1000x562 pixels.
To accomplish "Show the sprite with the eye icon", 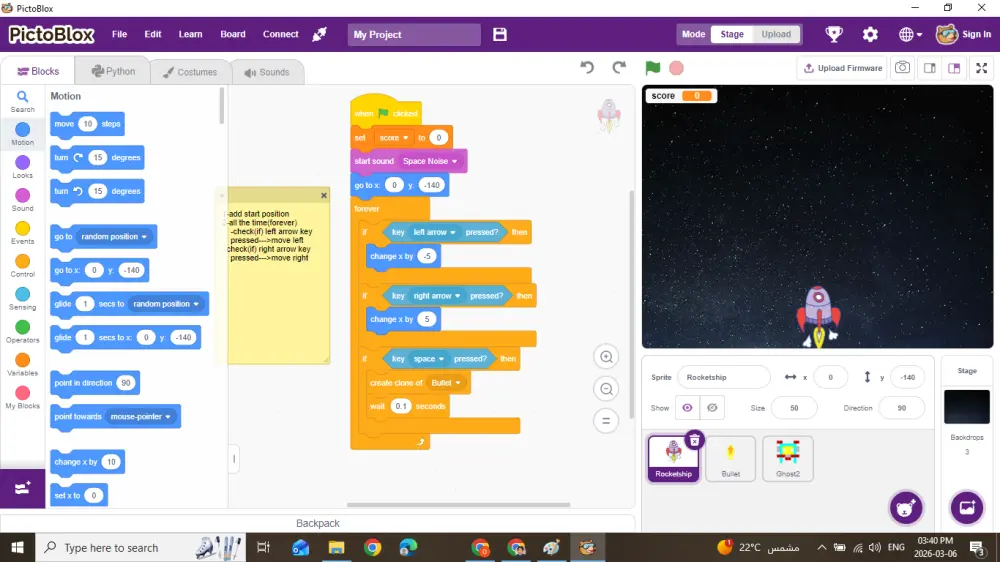I will coord(687,408).
